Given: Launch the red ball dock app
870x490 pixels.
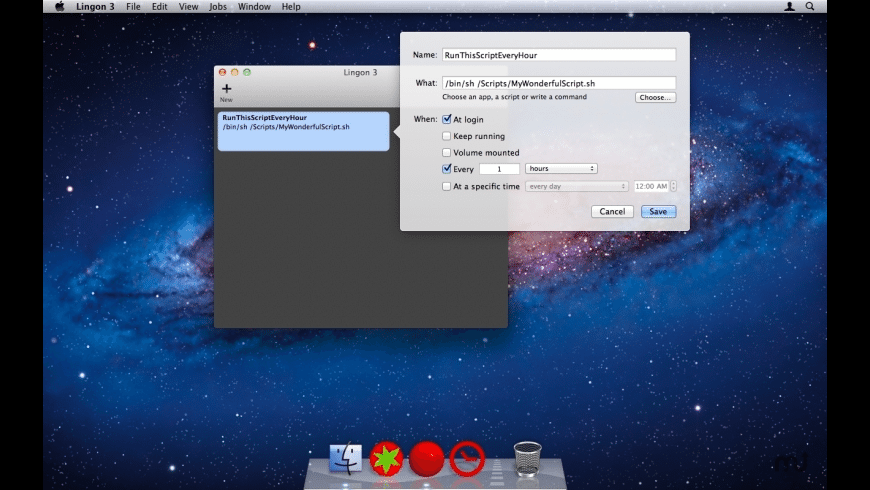Looking at the screenshot, I should (x=427, y=458).
